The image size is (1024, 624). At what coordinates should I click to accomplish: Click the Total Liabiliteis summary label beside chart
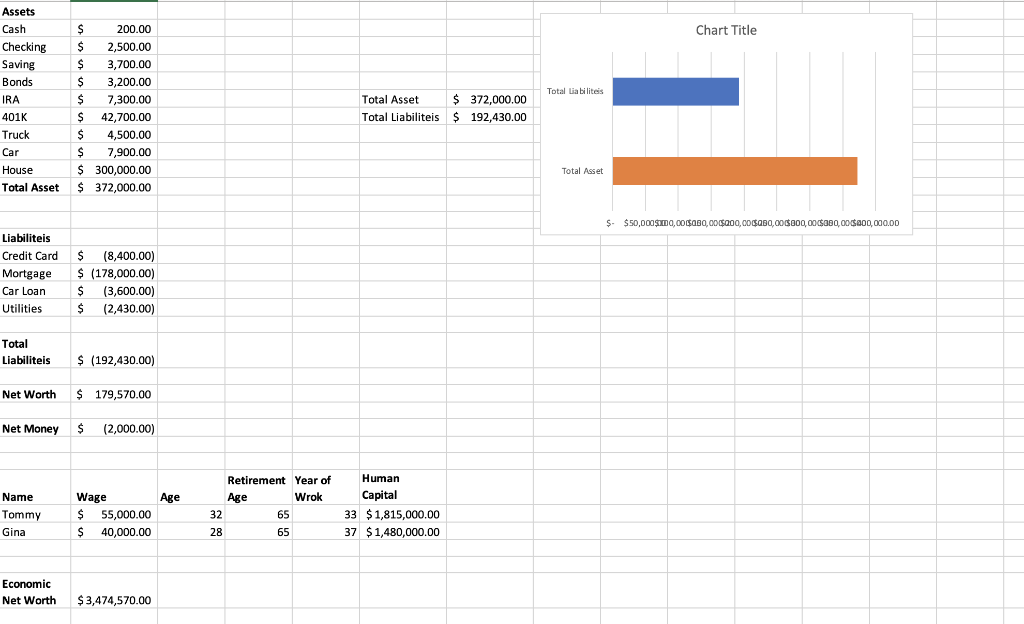403,117
